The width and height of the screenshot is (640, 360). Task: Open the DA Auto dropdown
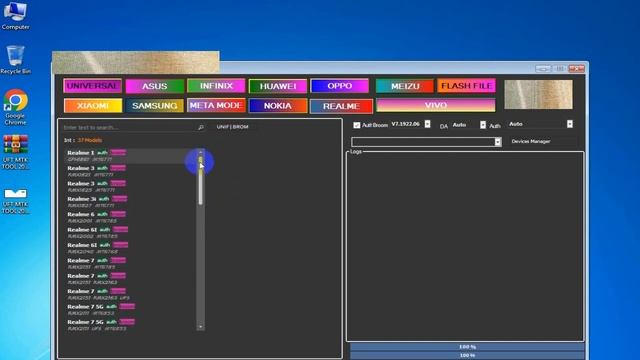(483, 125)
